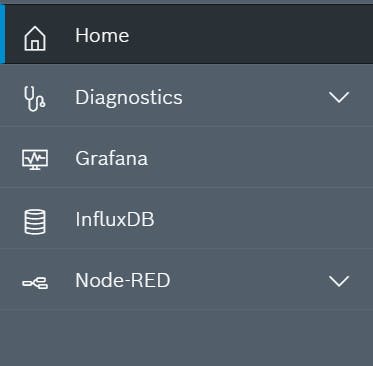Click space between Diagnostics label and chevron
This screenshot has height=366, width=373.
255,97
